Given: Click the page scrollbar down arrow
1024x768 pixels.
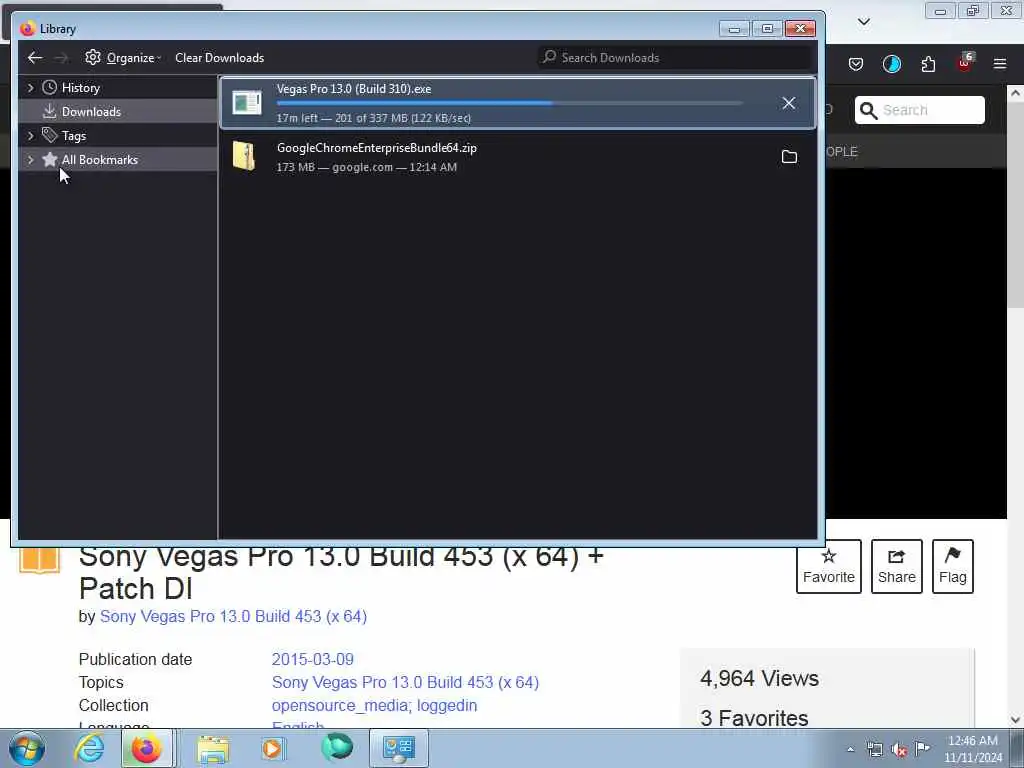Looking at the screenshot, I should [x=1016, y=720].
